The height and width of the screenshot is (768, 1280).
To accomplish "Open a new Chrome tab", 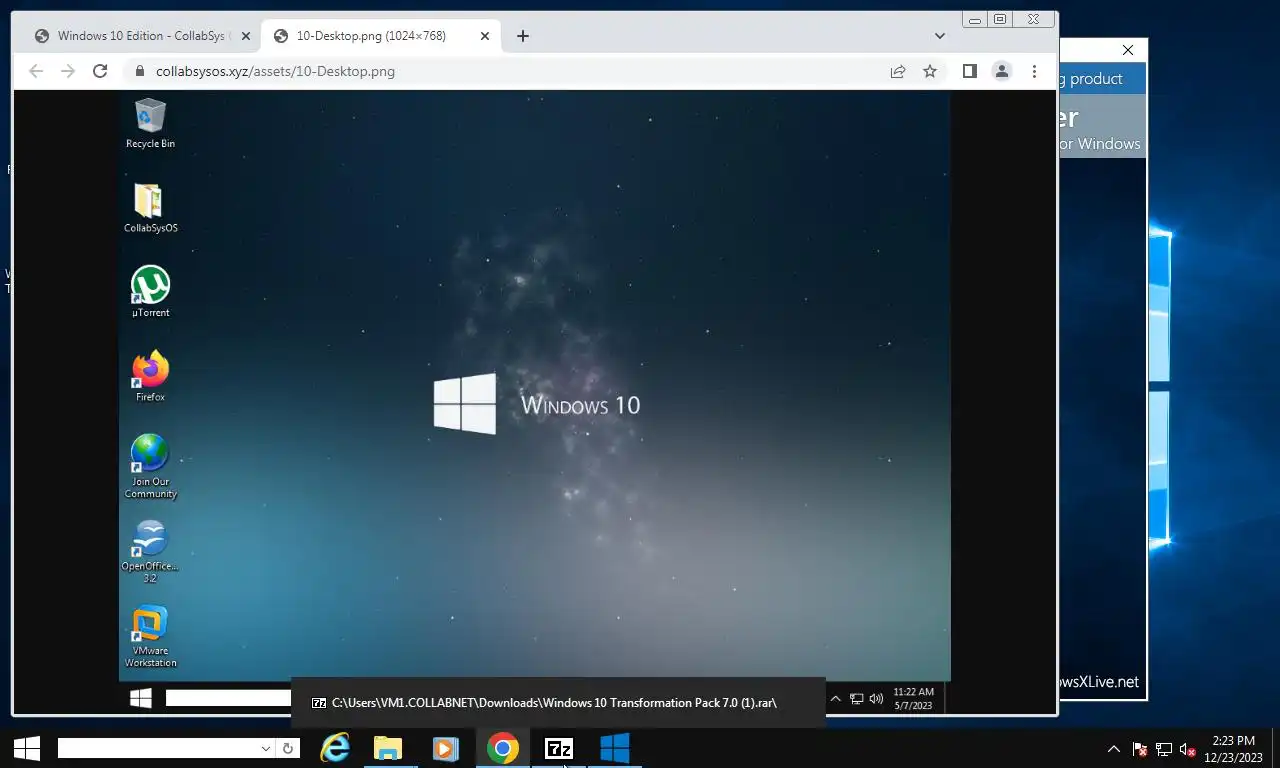I will point(522,36).
